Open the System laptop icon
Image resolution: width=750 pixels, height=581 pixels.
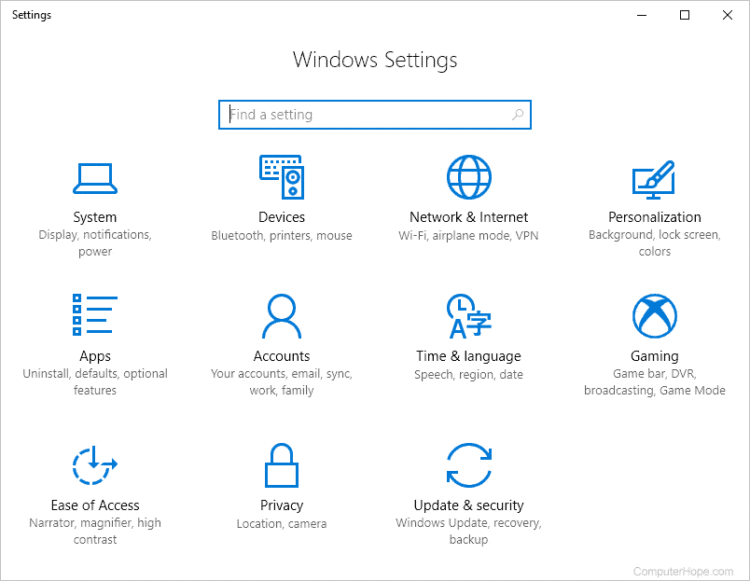[x=95, y=178]
